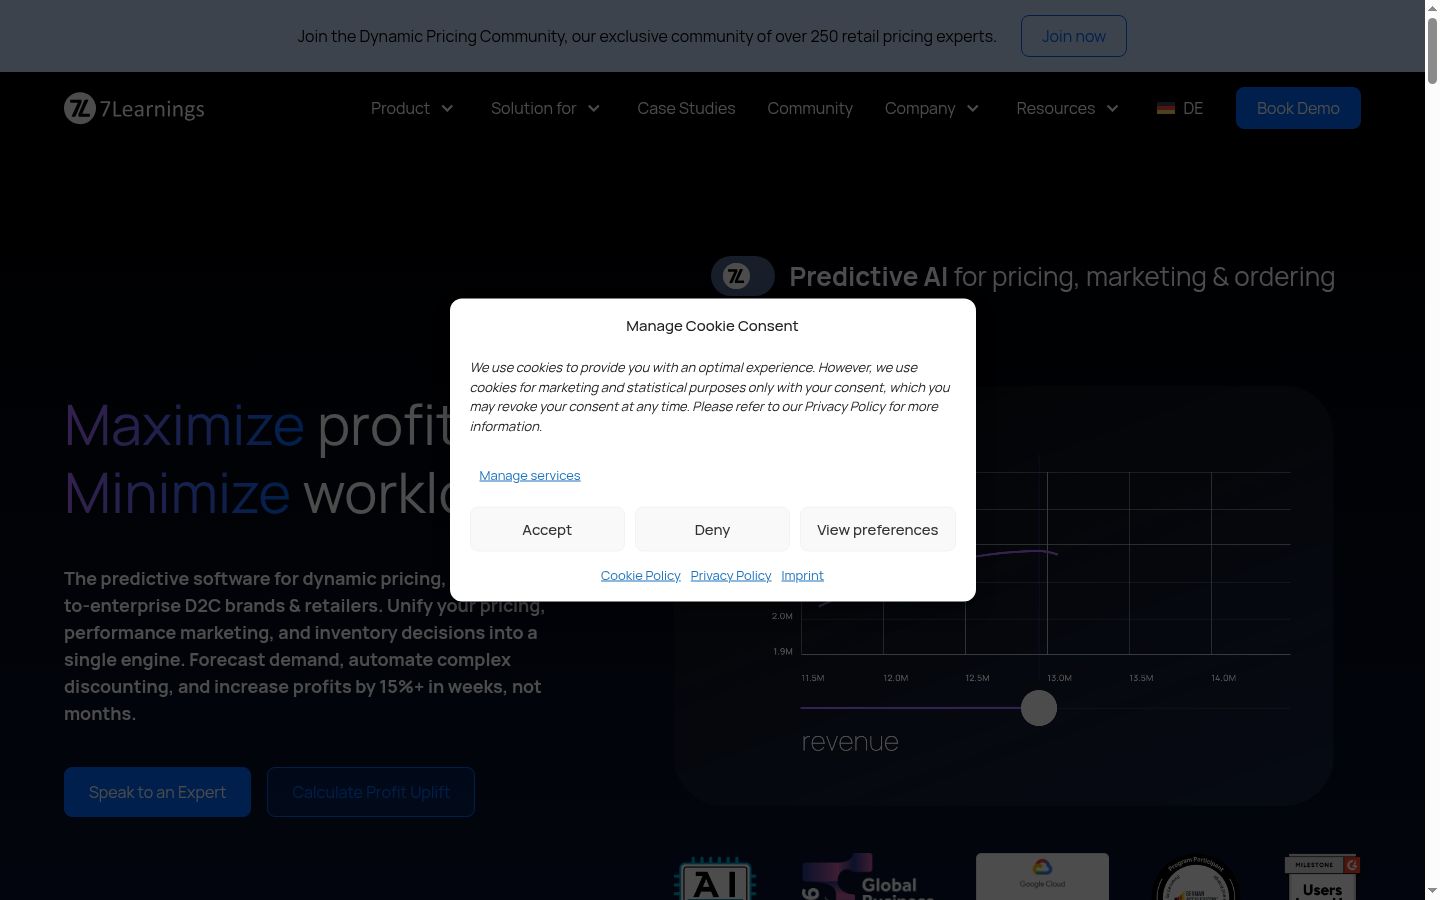
Task: Accept cookies in consent dialog
Action: click(x=547, y=529)
